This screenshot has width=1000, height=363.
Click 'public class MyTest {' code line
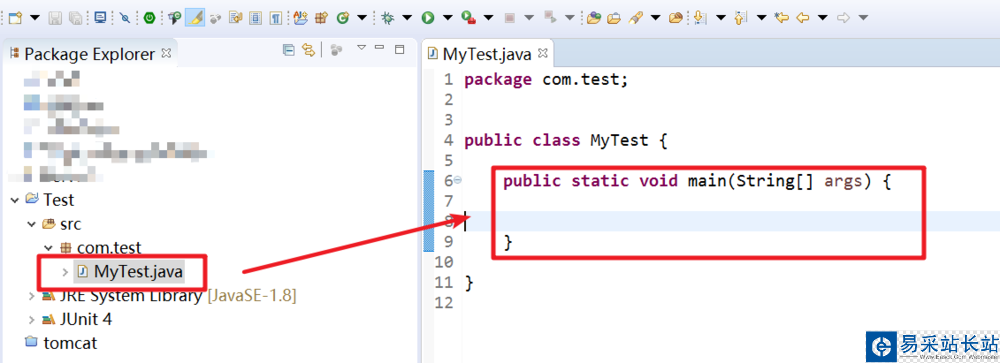[566, 140]
